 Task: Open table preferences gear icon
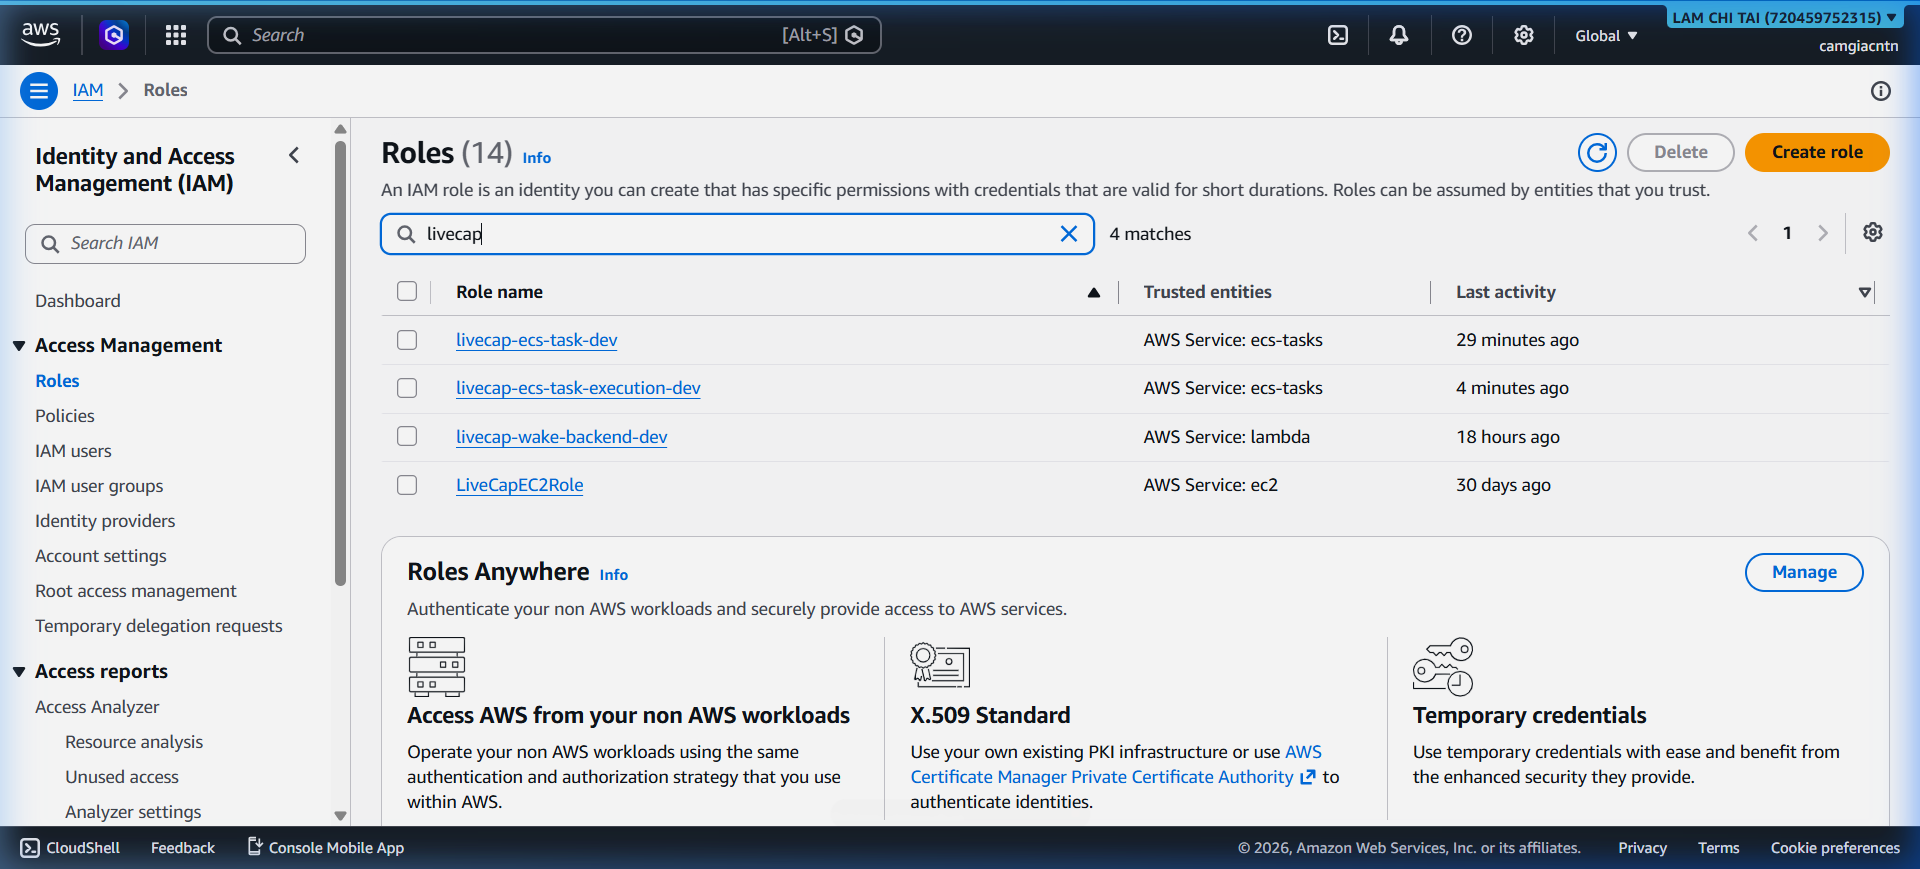coord(1873,232)
